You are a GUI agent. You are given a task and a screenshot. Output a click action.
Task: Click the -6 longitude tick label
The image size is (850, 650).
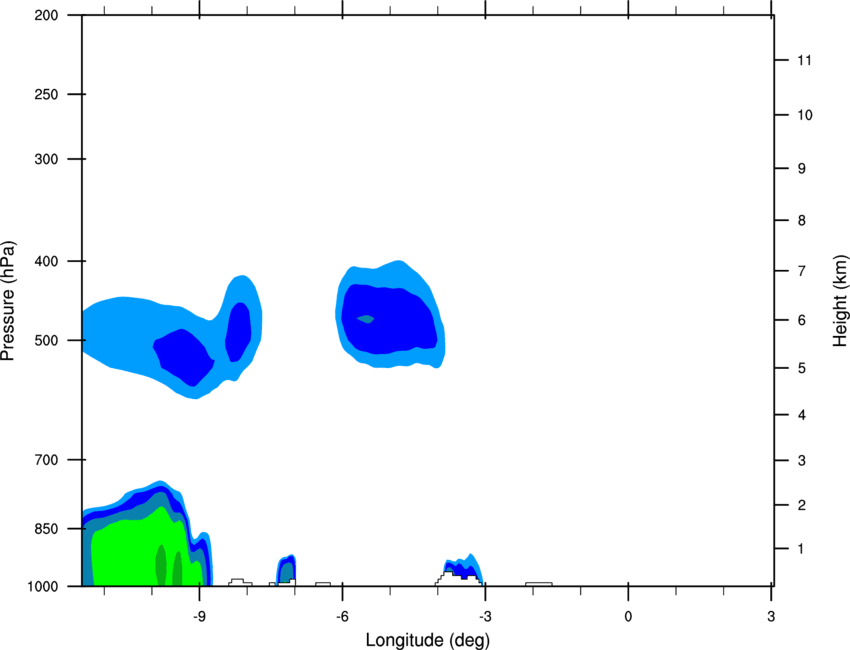[x=342, y=616]
